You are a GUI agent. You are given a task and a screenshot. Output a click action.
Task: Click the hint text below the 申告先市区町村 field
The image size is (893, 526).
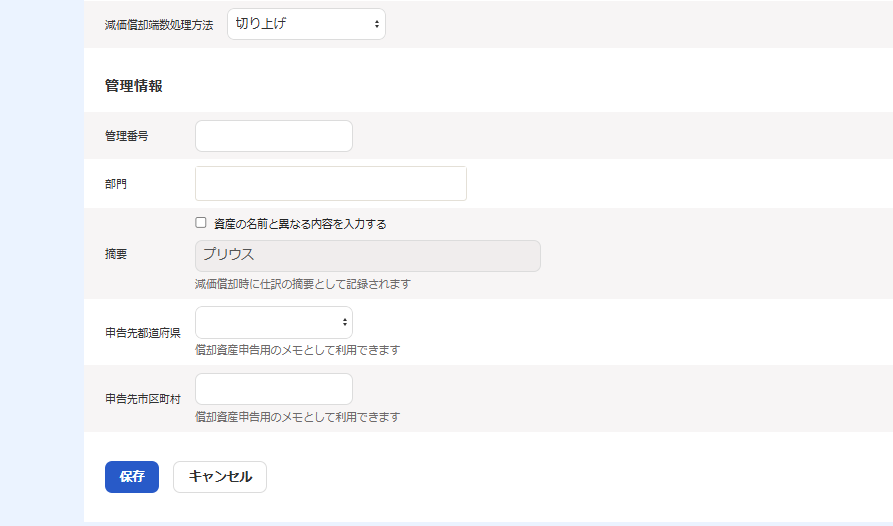[297, 417]
